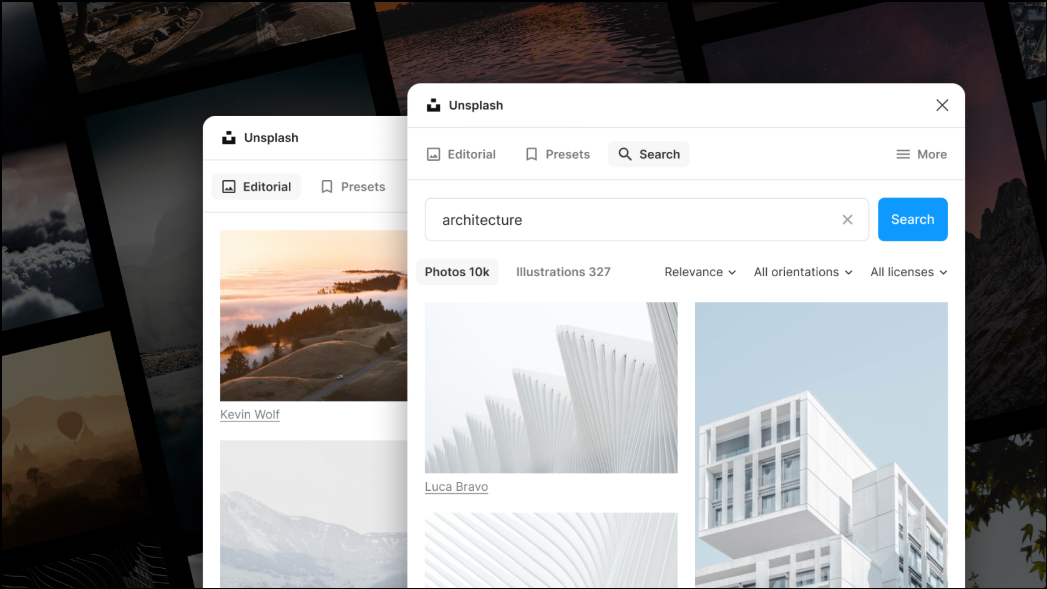Open the Presets tab in front window
1047x589 pixels.
coord(558,154)
